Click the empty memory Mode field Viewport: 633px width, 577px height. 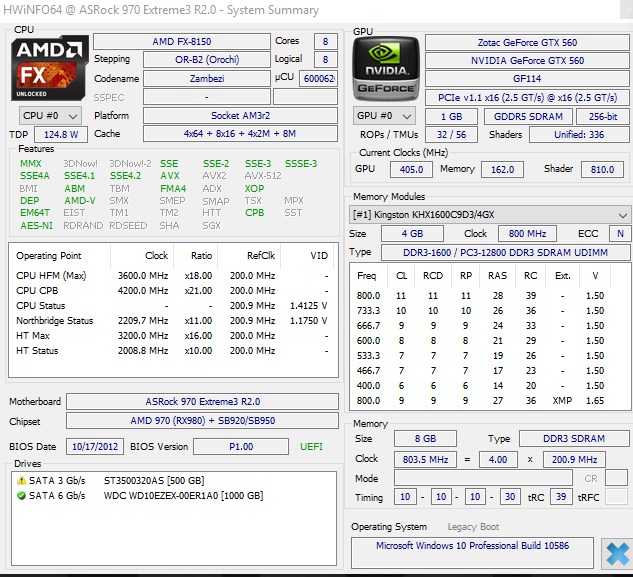483,478
